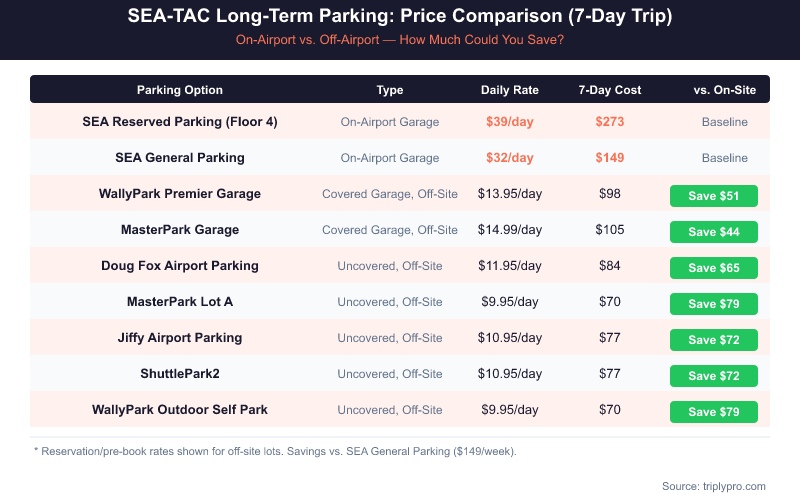The width and height of the screenshot is (800, 500).
Task: Click the MasterPark Garage Save $44 badge
Action: (713, 231)
